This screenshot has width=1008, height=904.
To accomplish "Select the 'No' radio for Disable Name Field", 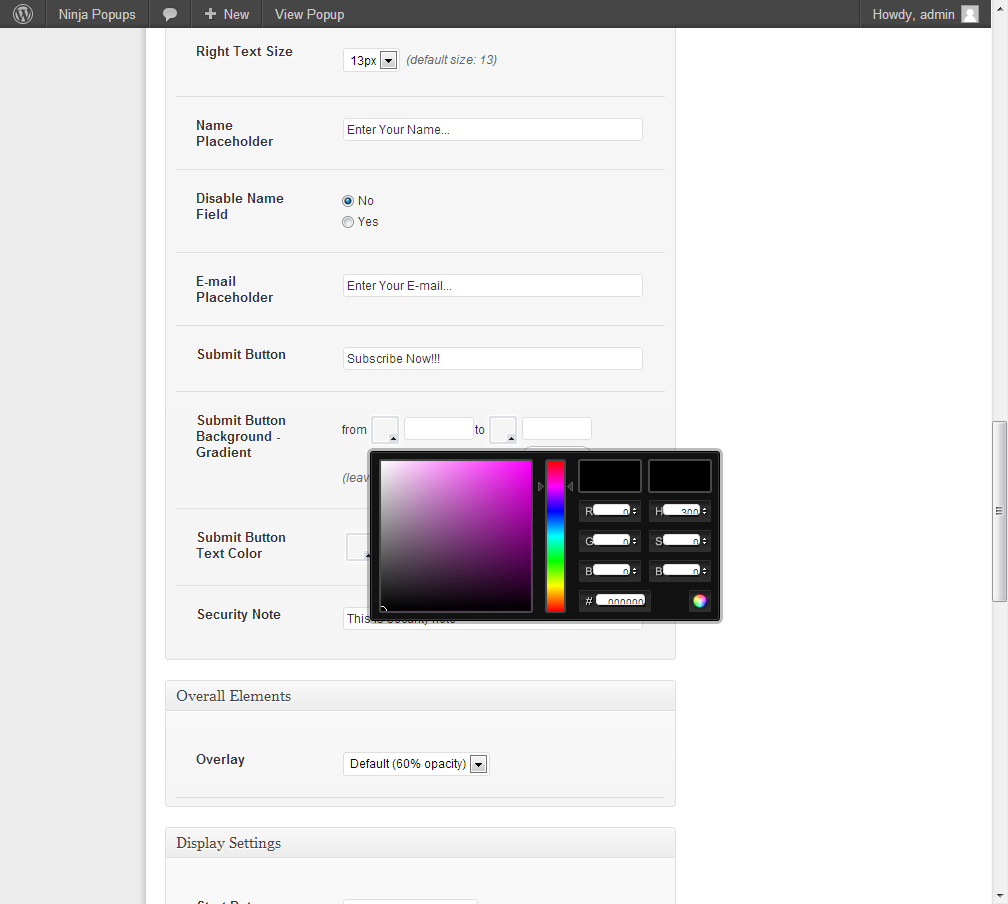I will pyautogui.click(x=348, y=201).
